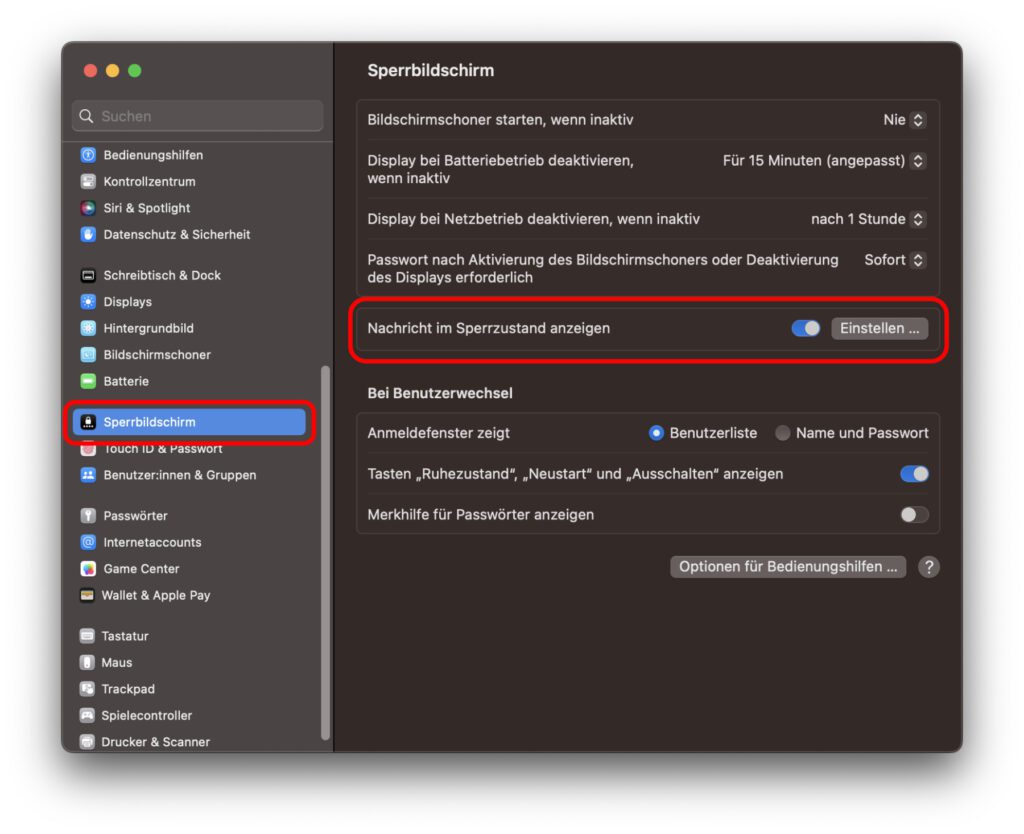Screen dimensions: 1024x834
Task: Click the Kontrollzentrum icon
Action: pyautogui.click(x=88, y=182)
